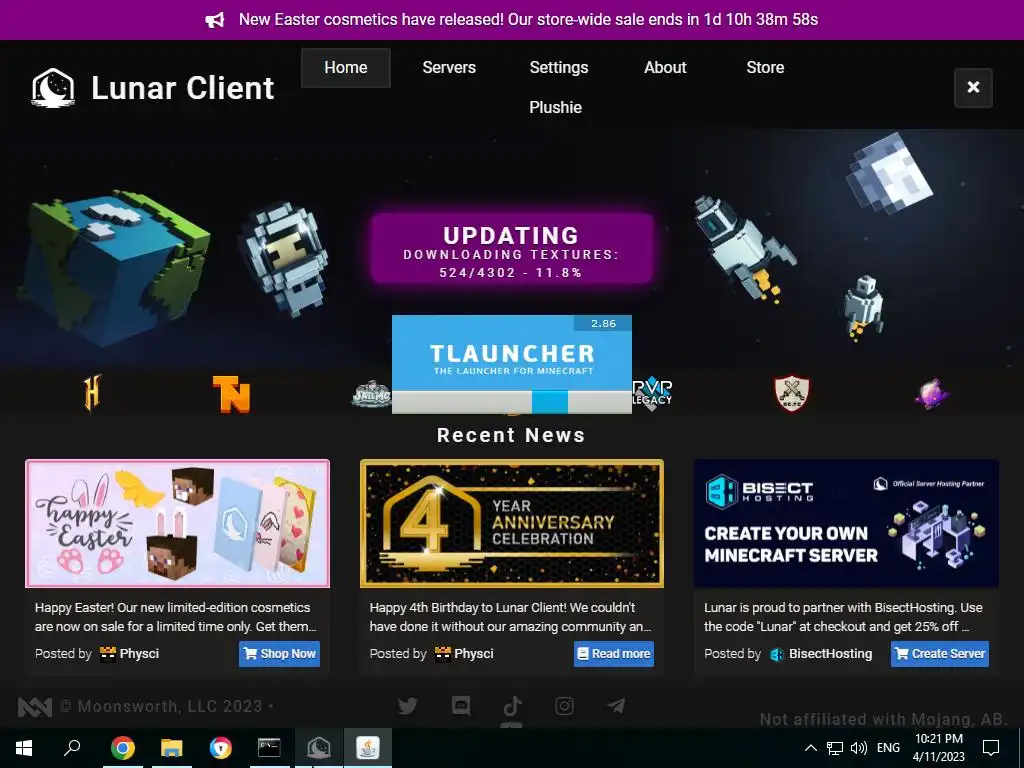The height and width of the screenshot is (768, 1024).
Task: Show hidden system tray icons
Action: pos(810,748)
